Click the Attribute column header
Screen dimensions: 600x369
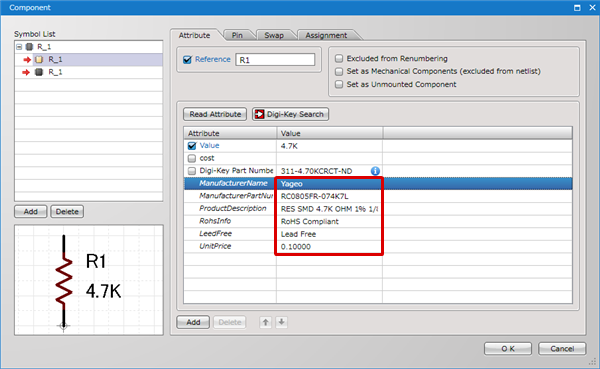coord(230,133)
